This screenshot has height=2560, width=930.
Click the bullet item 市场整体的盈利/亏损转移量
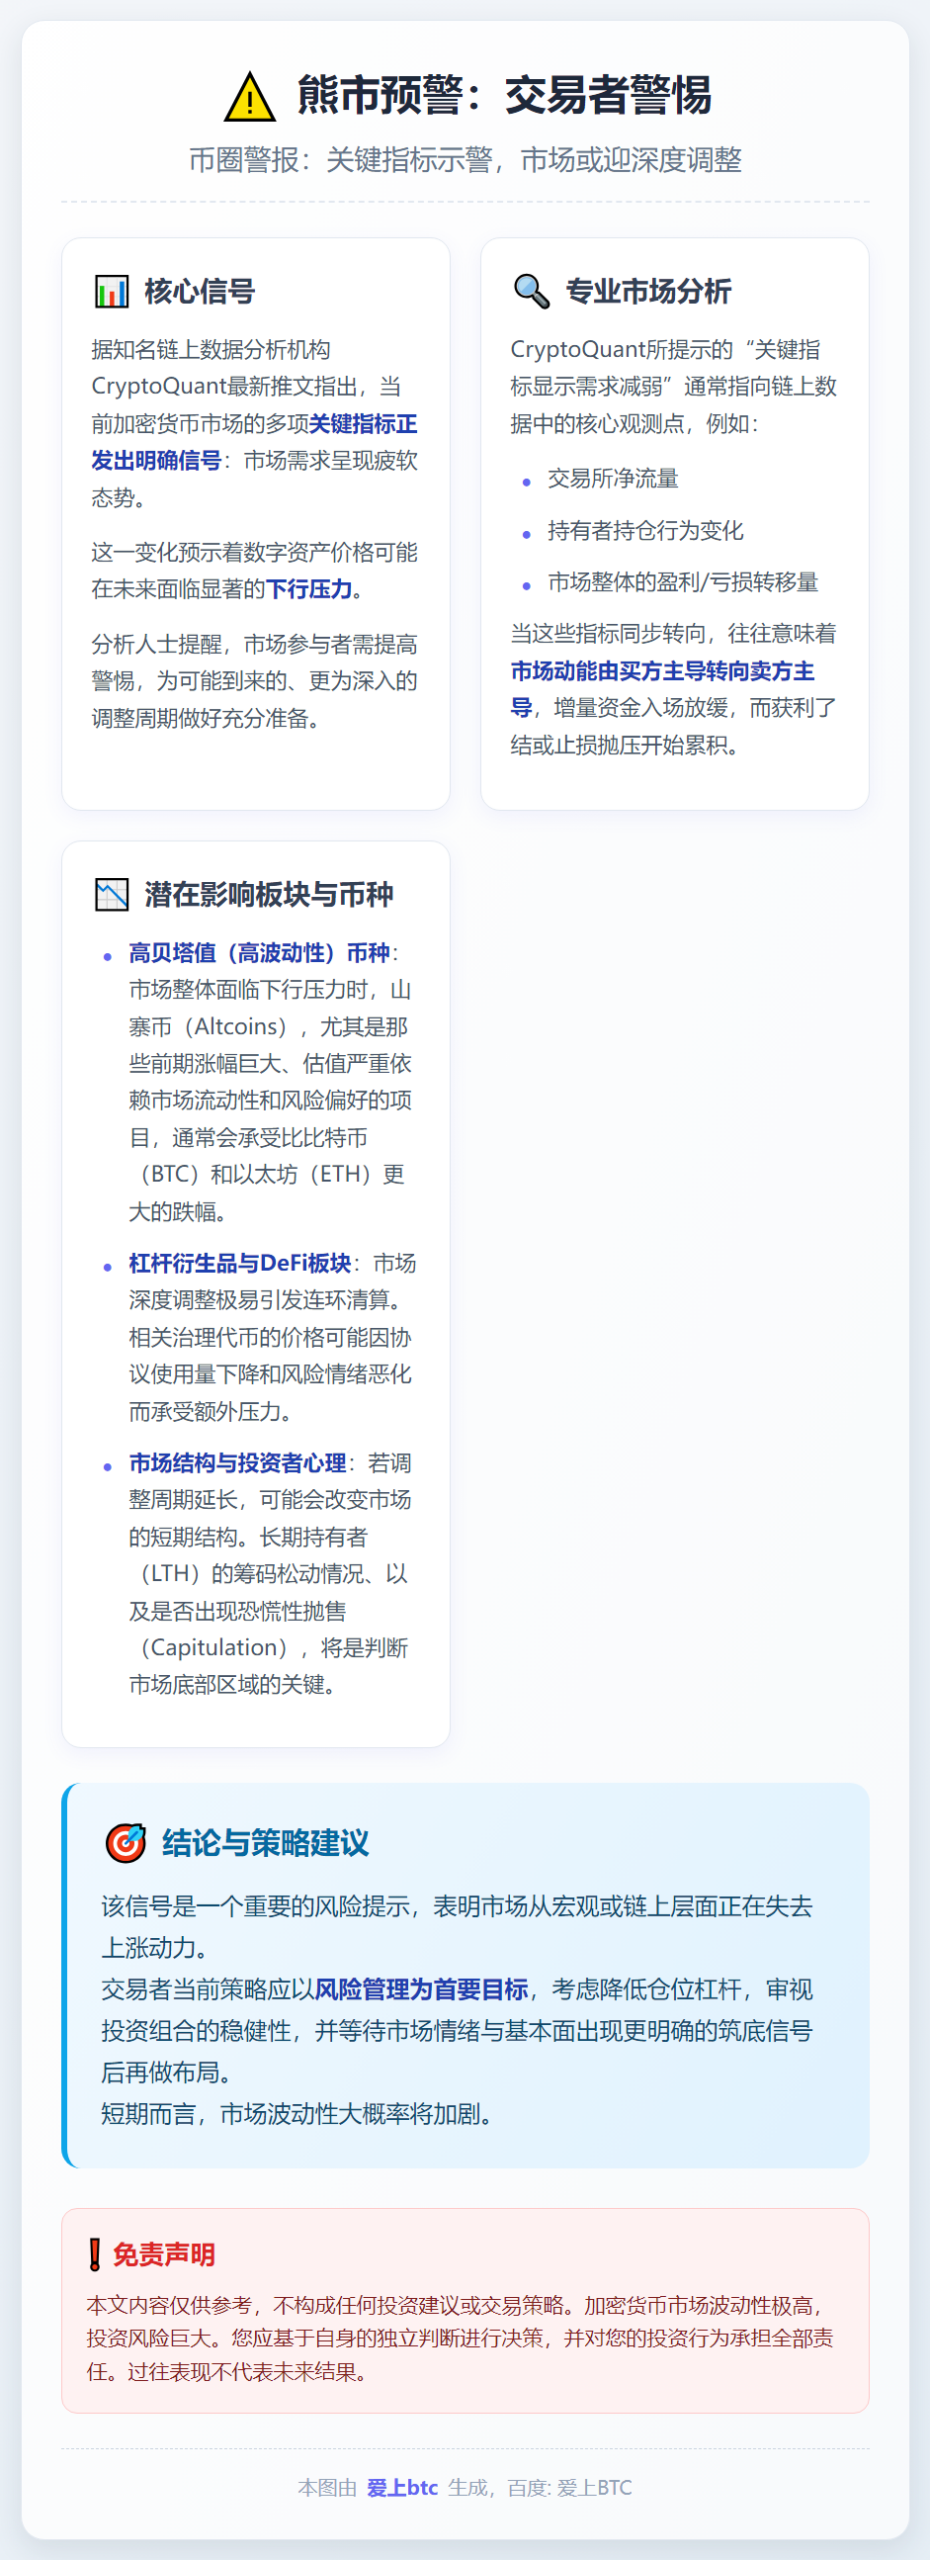683,582
